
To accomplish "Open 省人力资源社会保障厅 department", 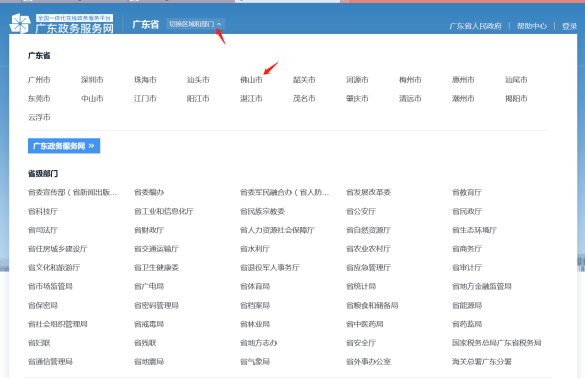I will pos(277,230).
